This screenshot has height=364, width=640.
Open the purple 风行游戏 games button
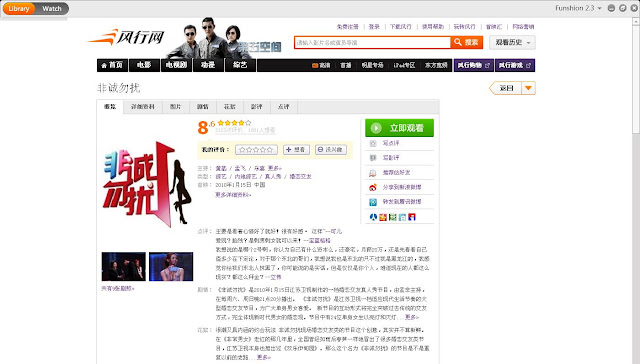point(515,65)
